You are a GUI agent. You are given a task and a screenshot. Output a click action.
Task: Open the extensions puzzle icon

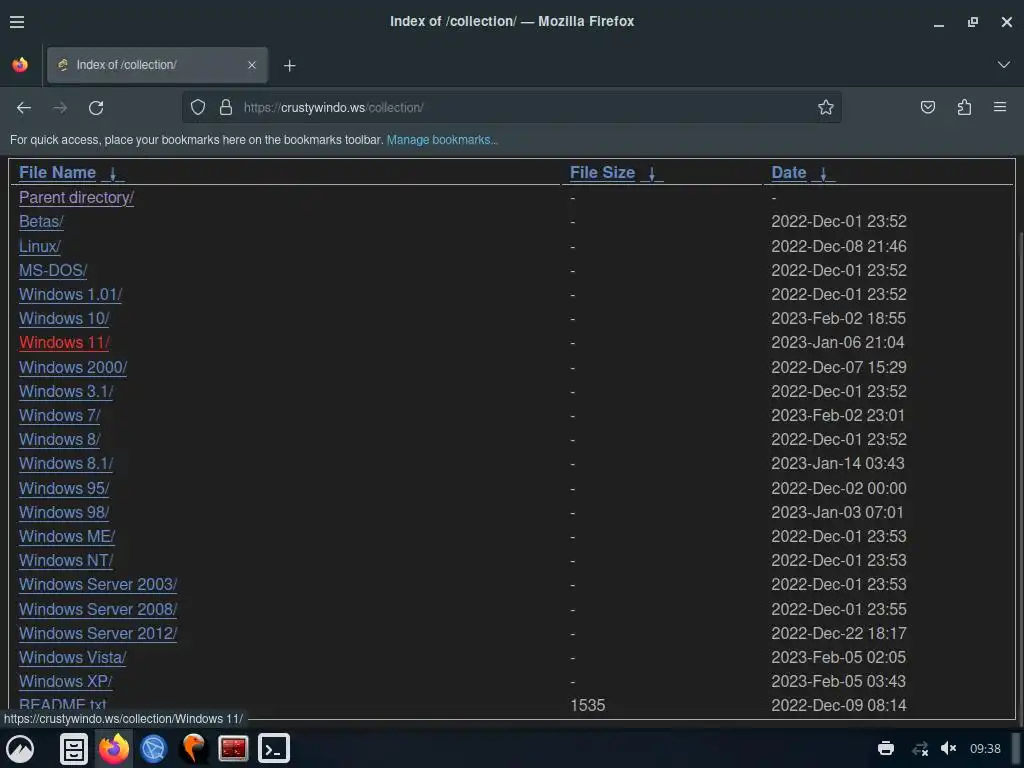[964, 107]
